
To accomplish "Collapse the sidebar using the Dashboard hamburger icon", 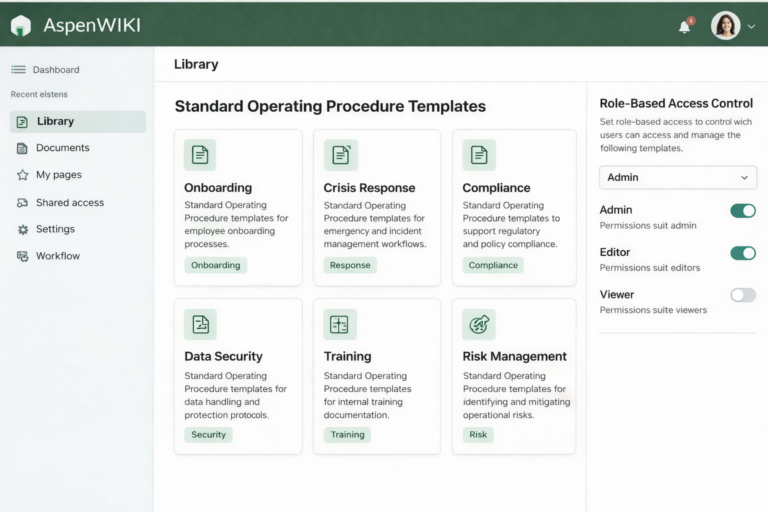I will (18, 70).
